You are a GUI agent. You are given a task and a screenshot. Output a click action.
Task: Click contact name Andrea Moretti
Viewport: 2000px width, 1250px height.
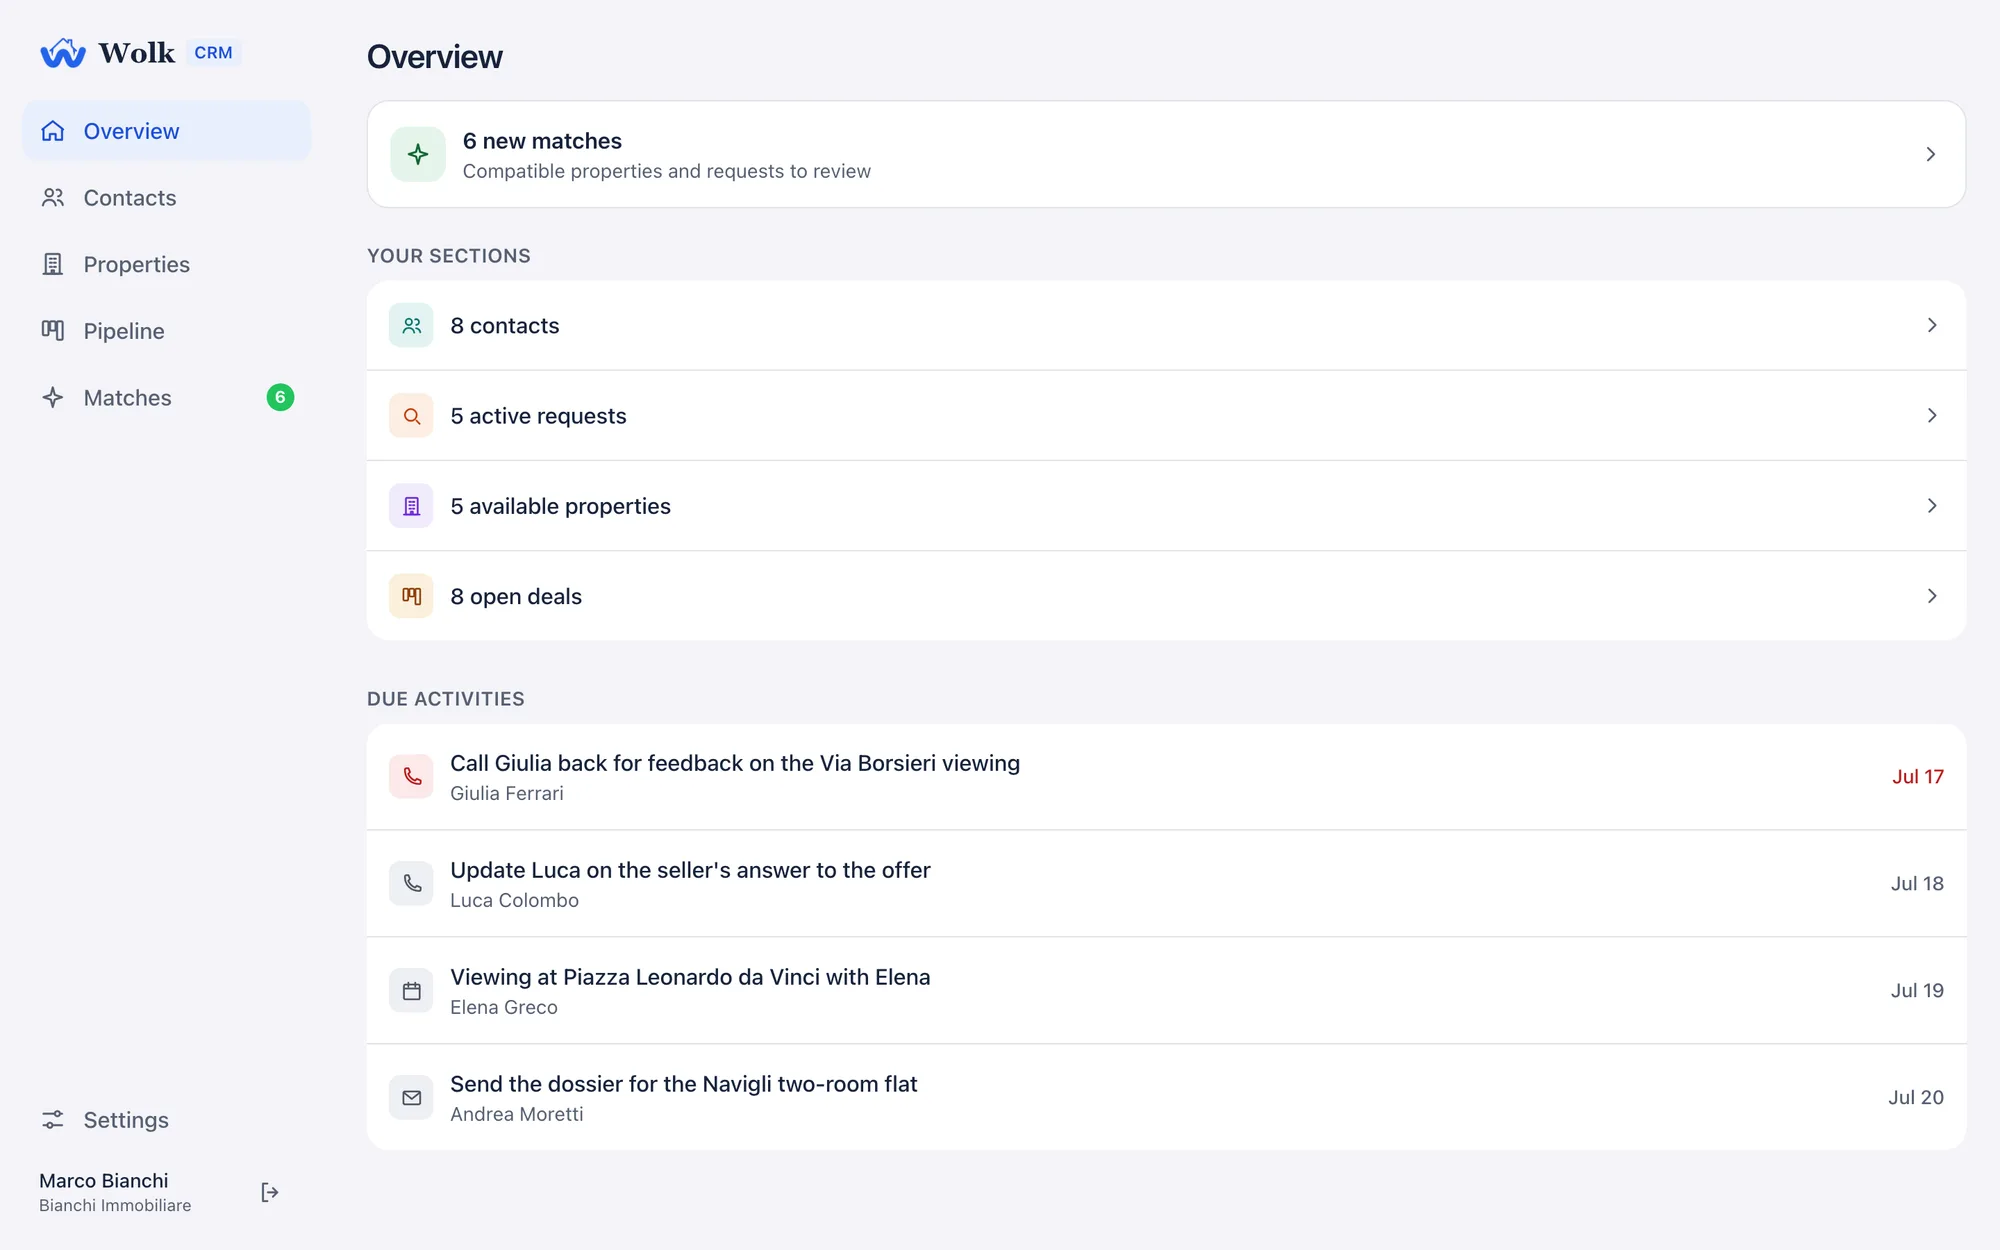click(516, 1114)
